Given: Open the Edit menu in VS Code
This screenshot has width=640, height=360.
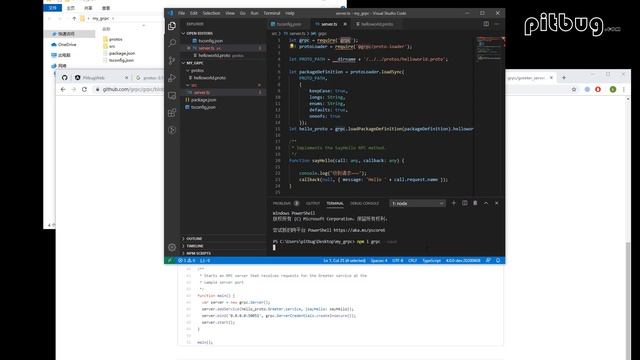Looking at the screenshot, I should tap(193, 13).
